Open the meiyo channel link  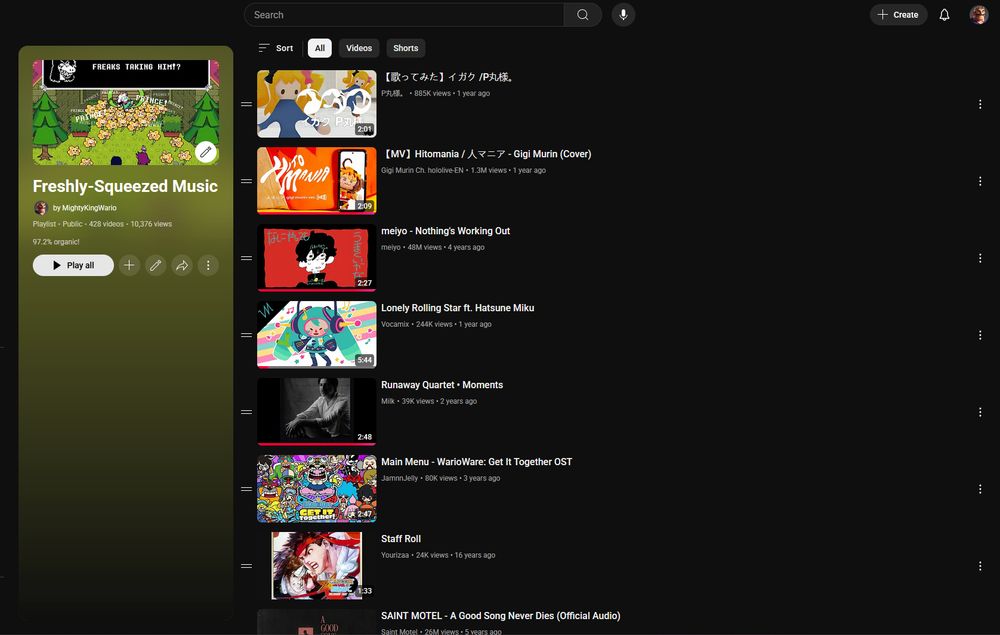[391, 247]
